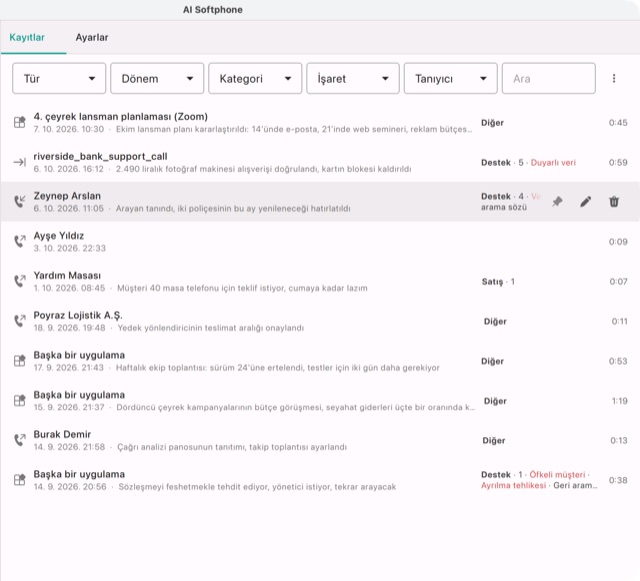Click the 1:19 duration value

pyautogui.click(x=620, y=401)
